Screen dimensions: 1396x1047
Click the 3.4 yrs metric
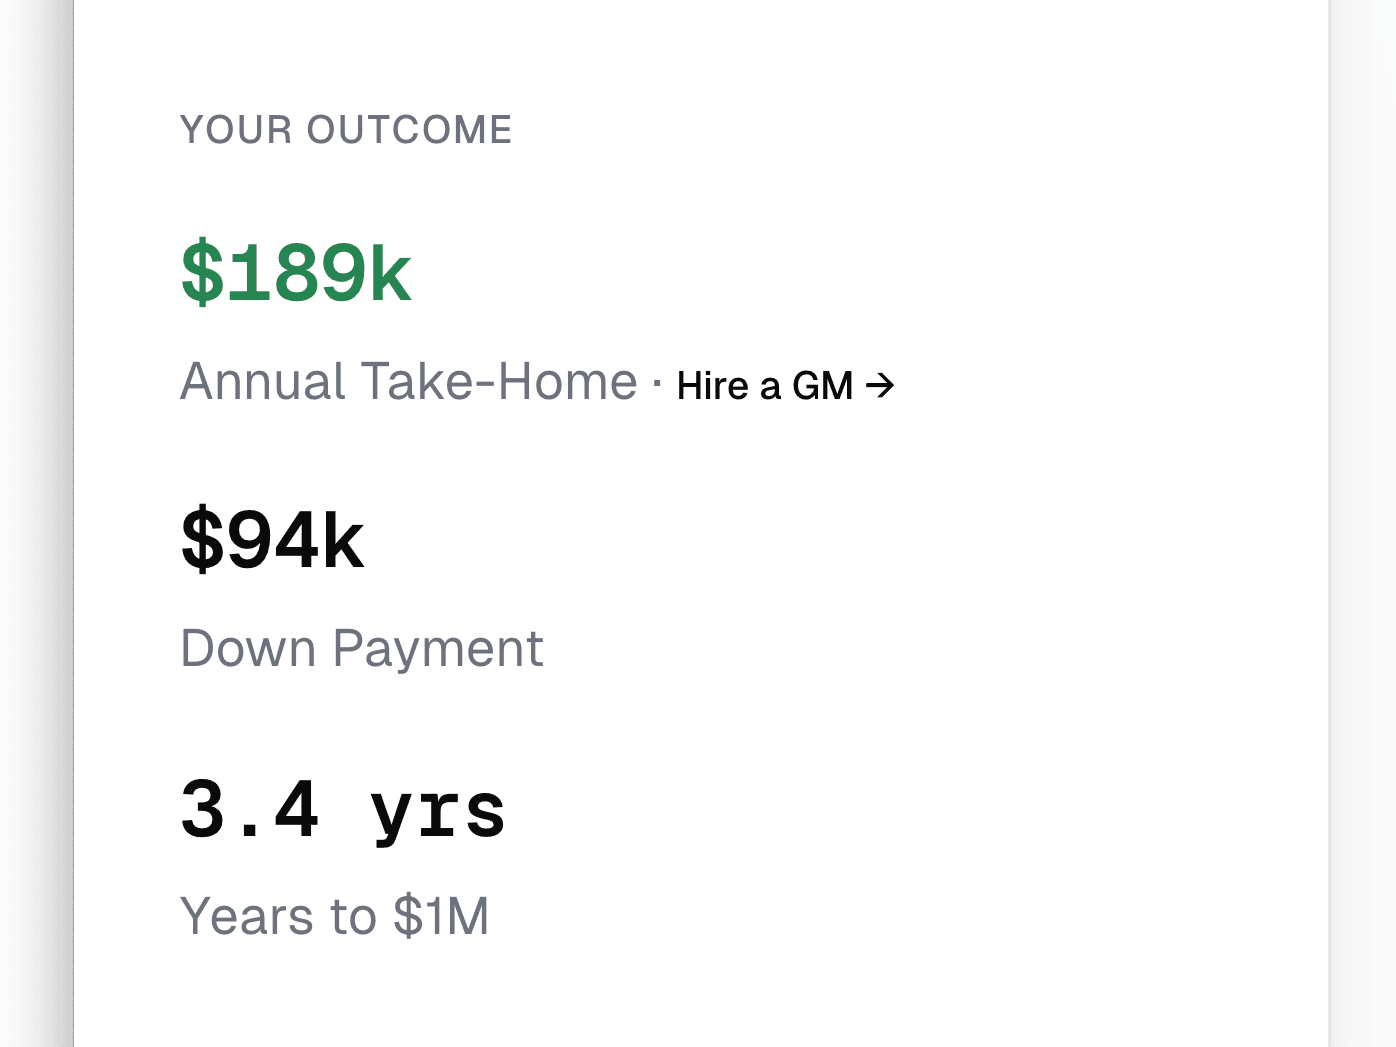pos(342,810)
